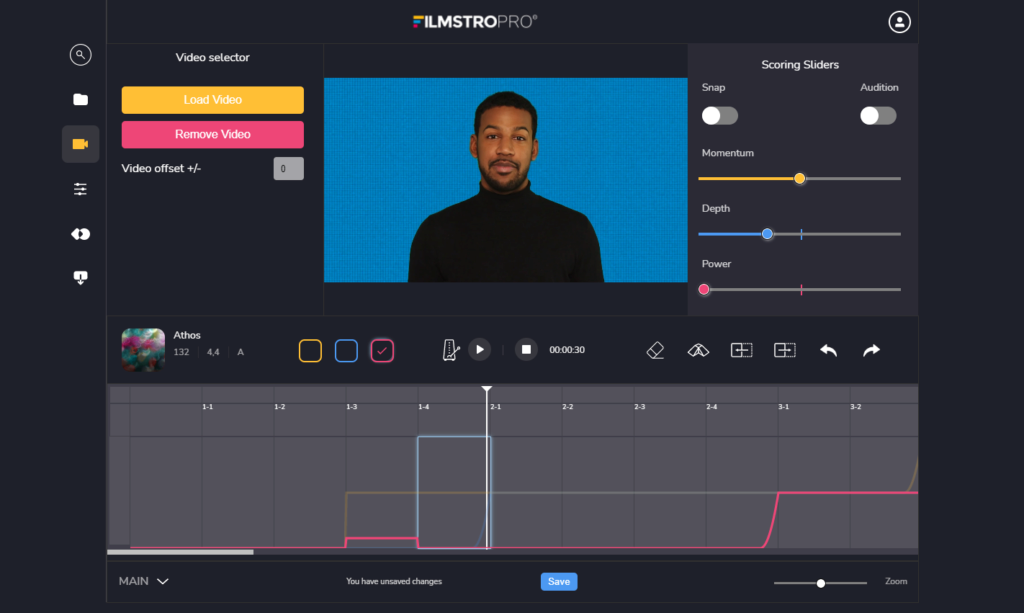
Task: Click the Scoring Sliders heading
Action: (800, 65)
